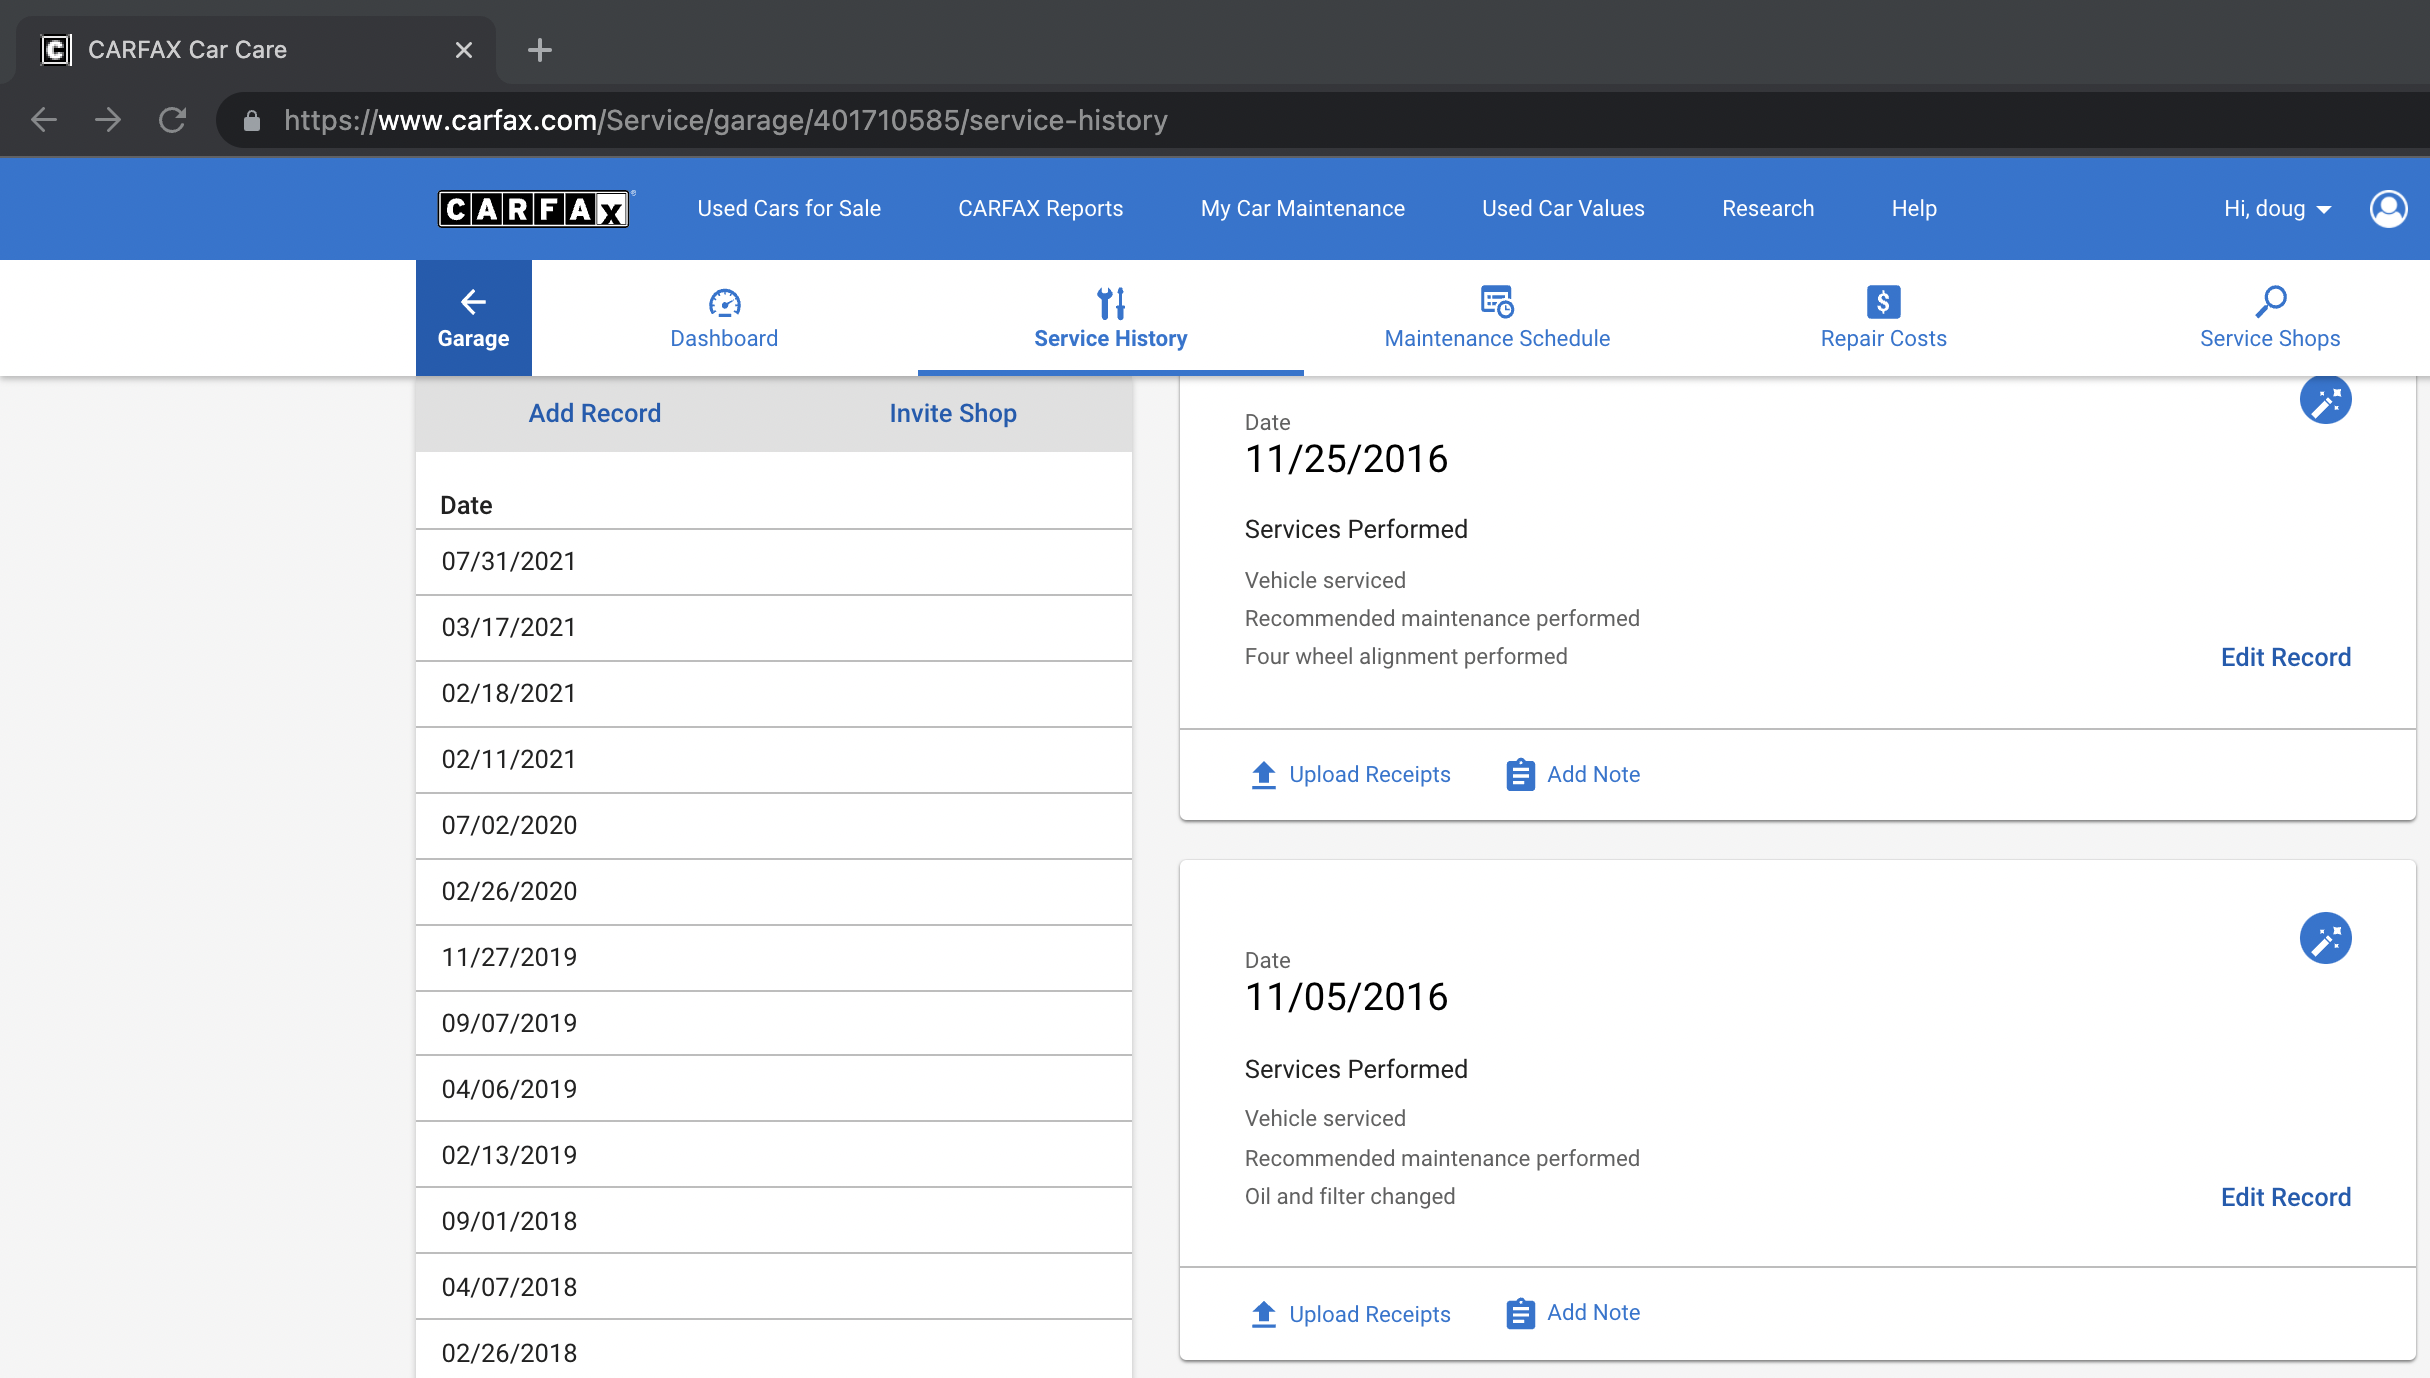
Task: Select the 02/26/2018 service date
Action: [x=774, y=1351]
